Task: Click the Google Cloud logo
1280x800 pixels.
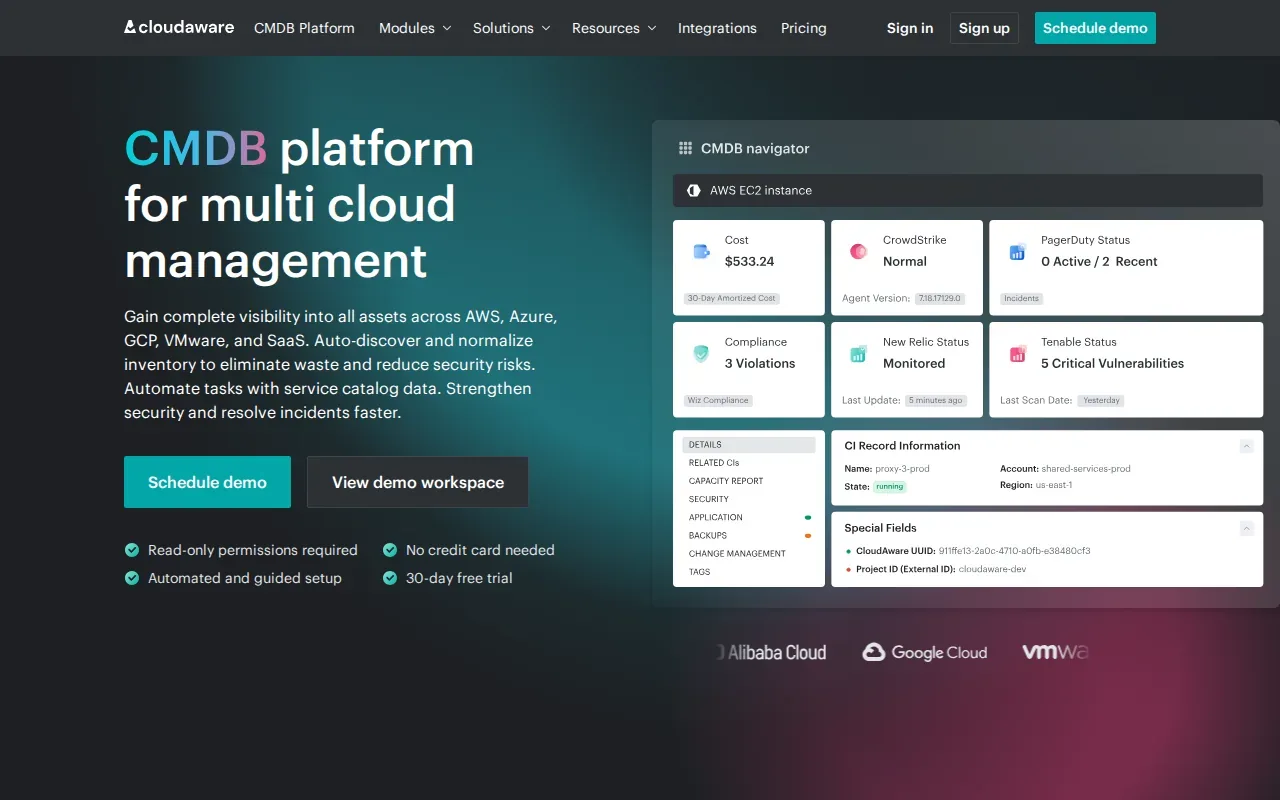Action: pos(925,653)
